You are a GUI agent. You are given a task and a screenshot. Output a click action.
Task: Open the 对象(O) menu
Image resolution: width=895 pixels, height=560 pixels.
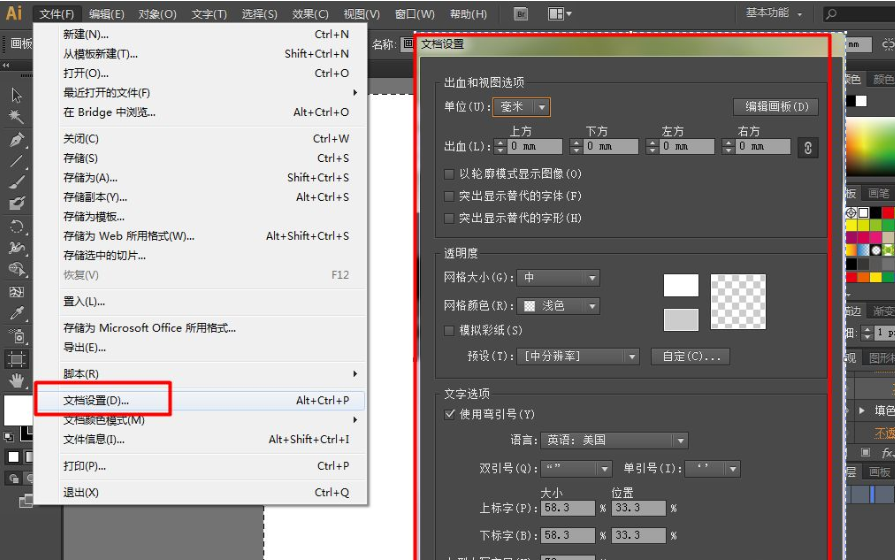tap(158, 14)
